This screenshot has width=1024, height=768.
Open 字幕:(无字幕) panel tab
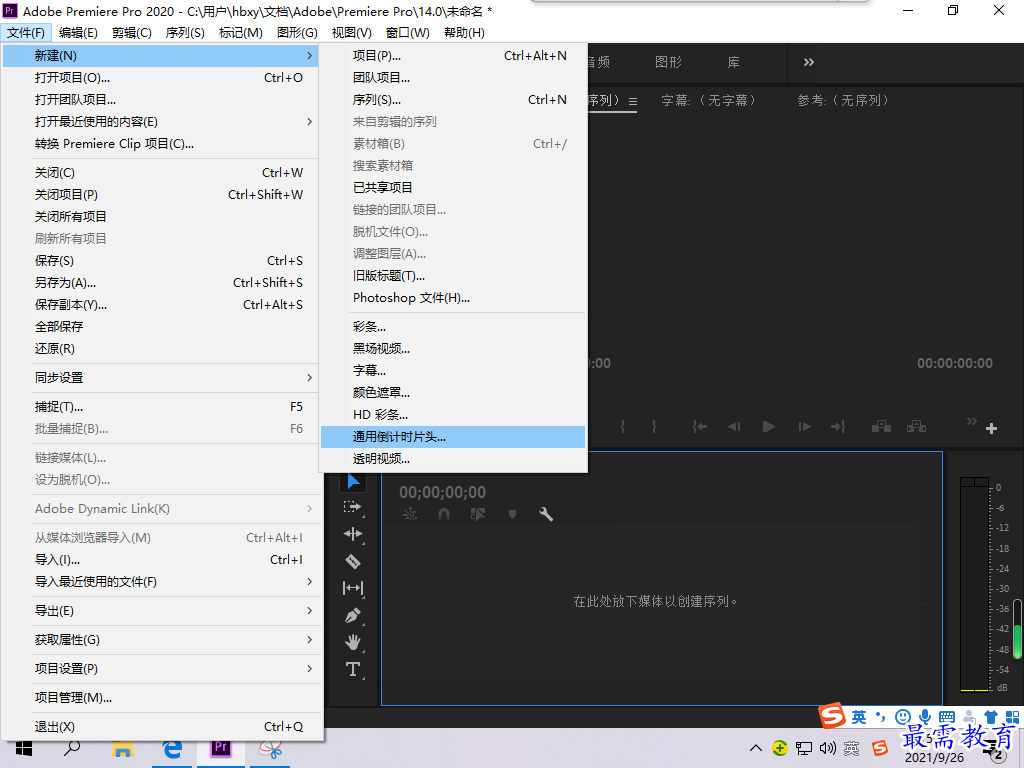[x=709, y=101]
